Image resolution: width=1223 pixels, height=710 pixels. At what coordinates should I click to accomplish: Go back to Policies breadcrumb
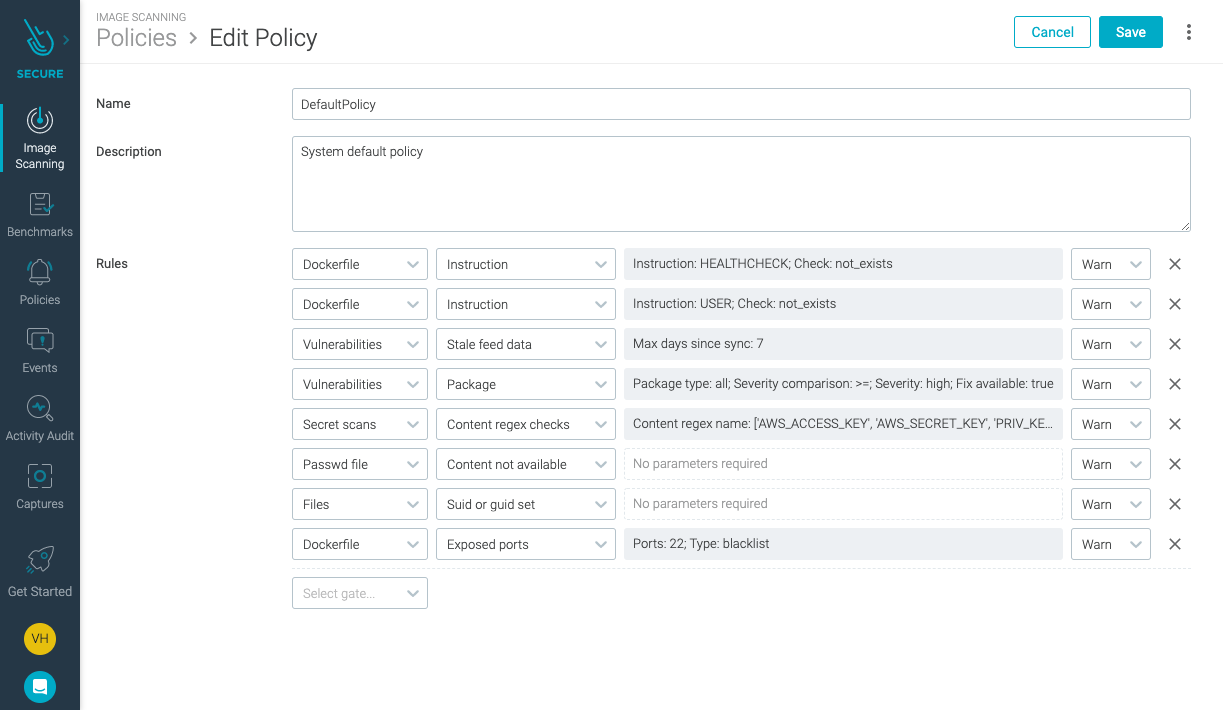tap(136, 38)
